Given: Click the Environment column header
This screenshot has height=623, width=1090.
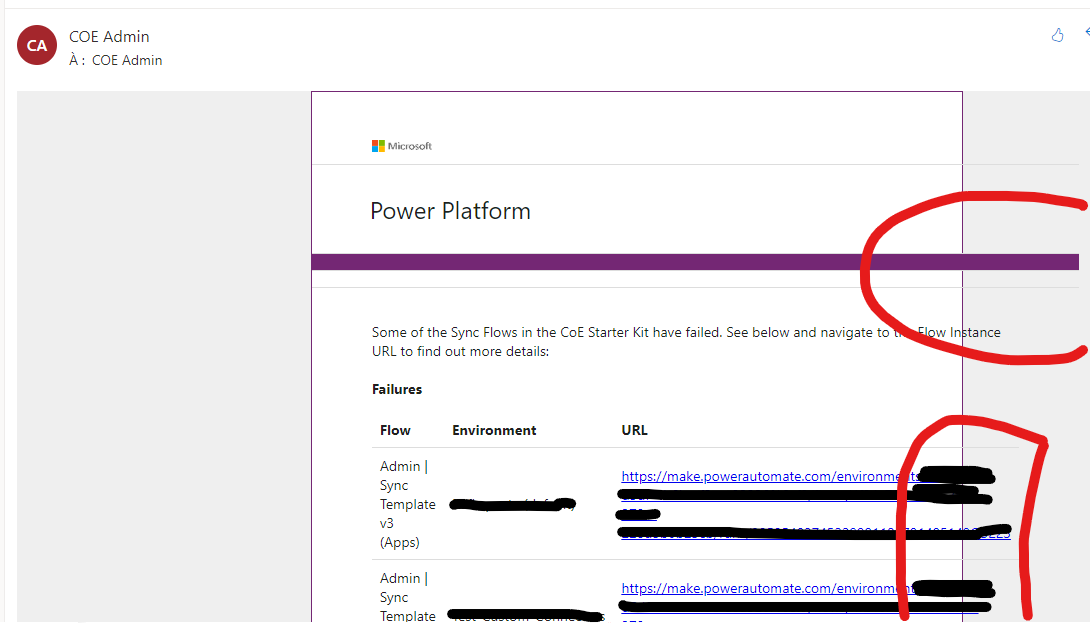Looking at the screenshot, I should point(494,430).
